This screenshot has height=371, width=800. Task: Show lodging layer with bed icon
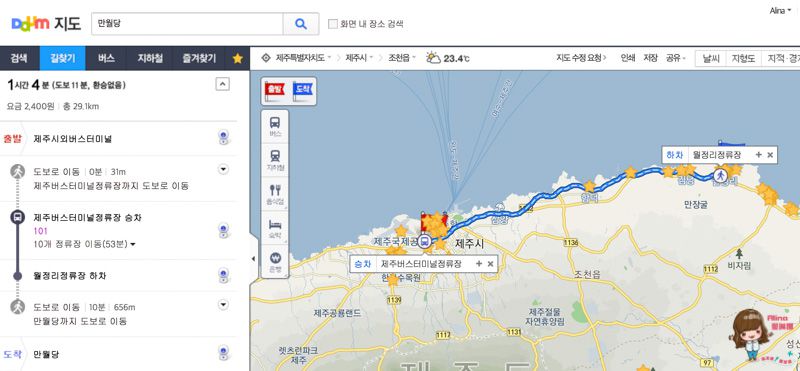274,228
